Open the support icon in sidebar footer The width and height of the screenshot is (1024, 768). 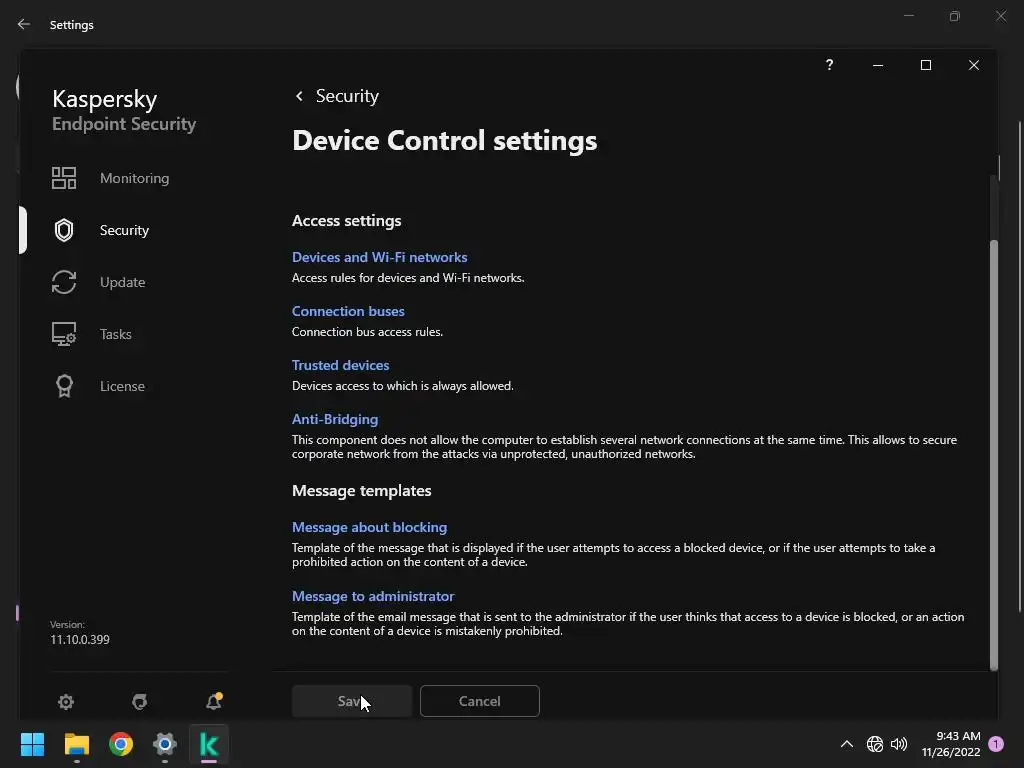(x=140, y=701)
